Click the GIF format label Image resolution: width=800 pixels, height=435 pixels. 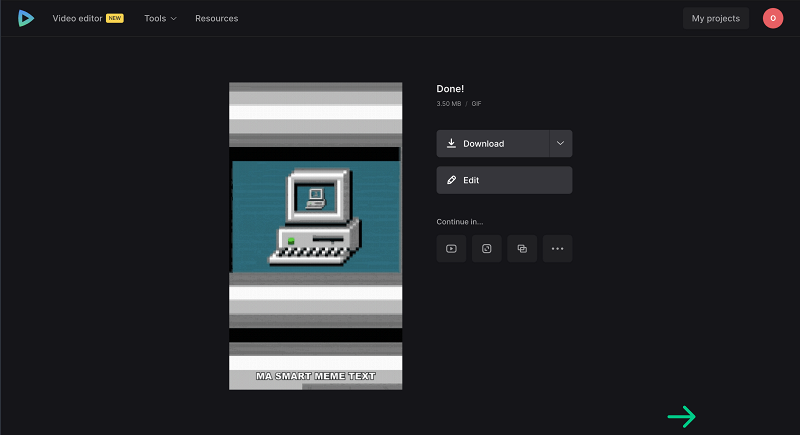coord(476,104)
